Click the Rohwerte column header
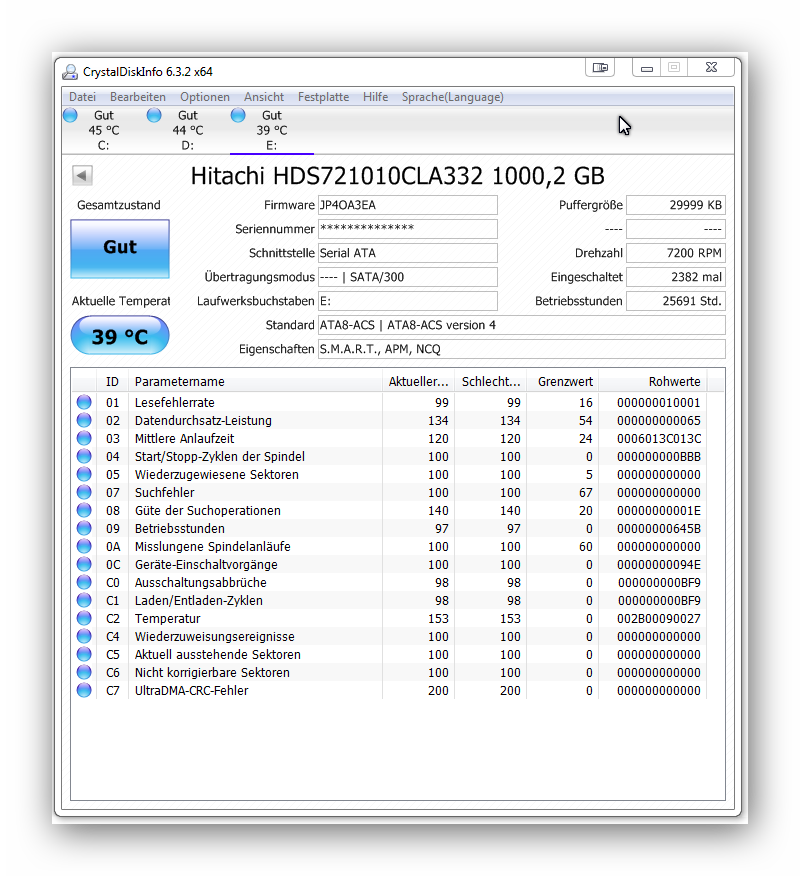Screen dimensions: 800x876 653,382
